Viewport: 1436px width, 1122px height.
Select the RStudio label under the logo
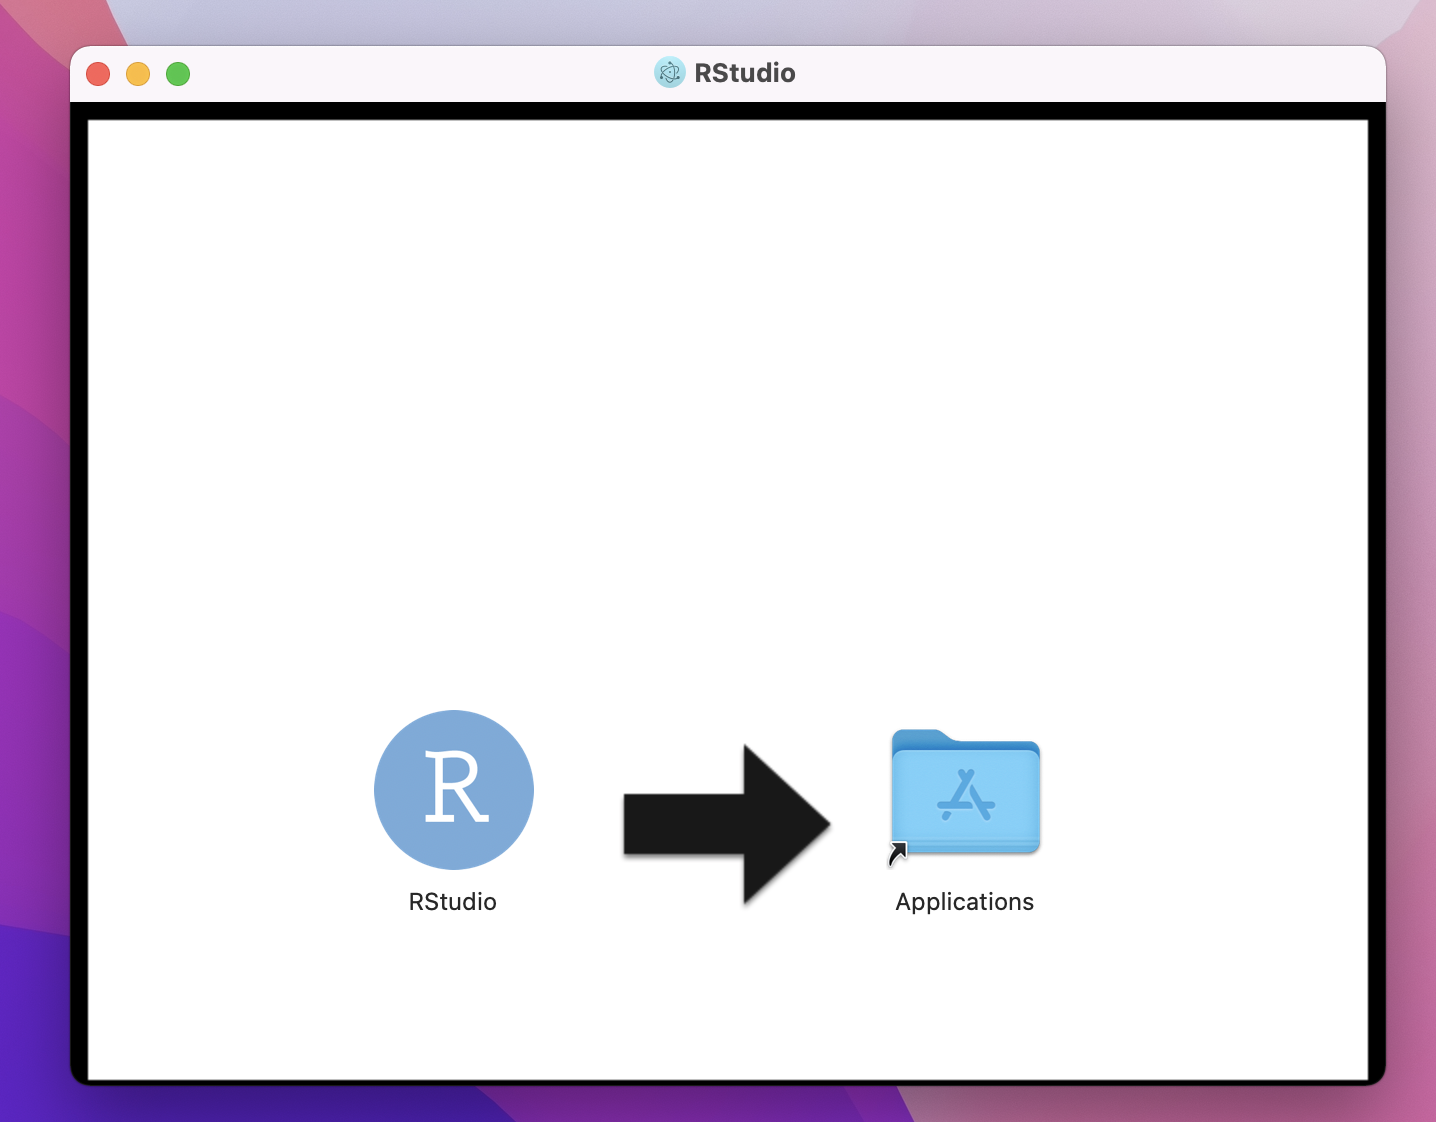(453, 901)
